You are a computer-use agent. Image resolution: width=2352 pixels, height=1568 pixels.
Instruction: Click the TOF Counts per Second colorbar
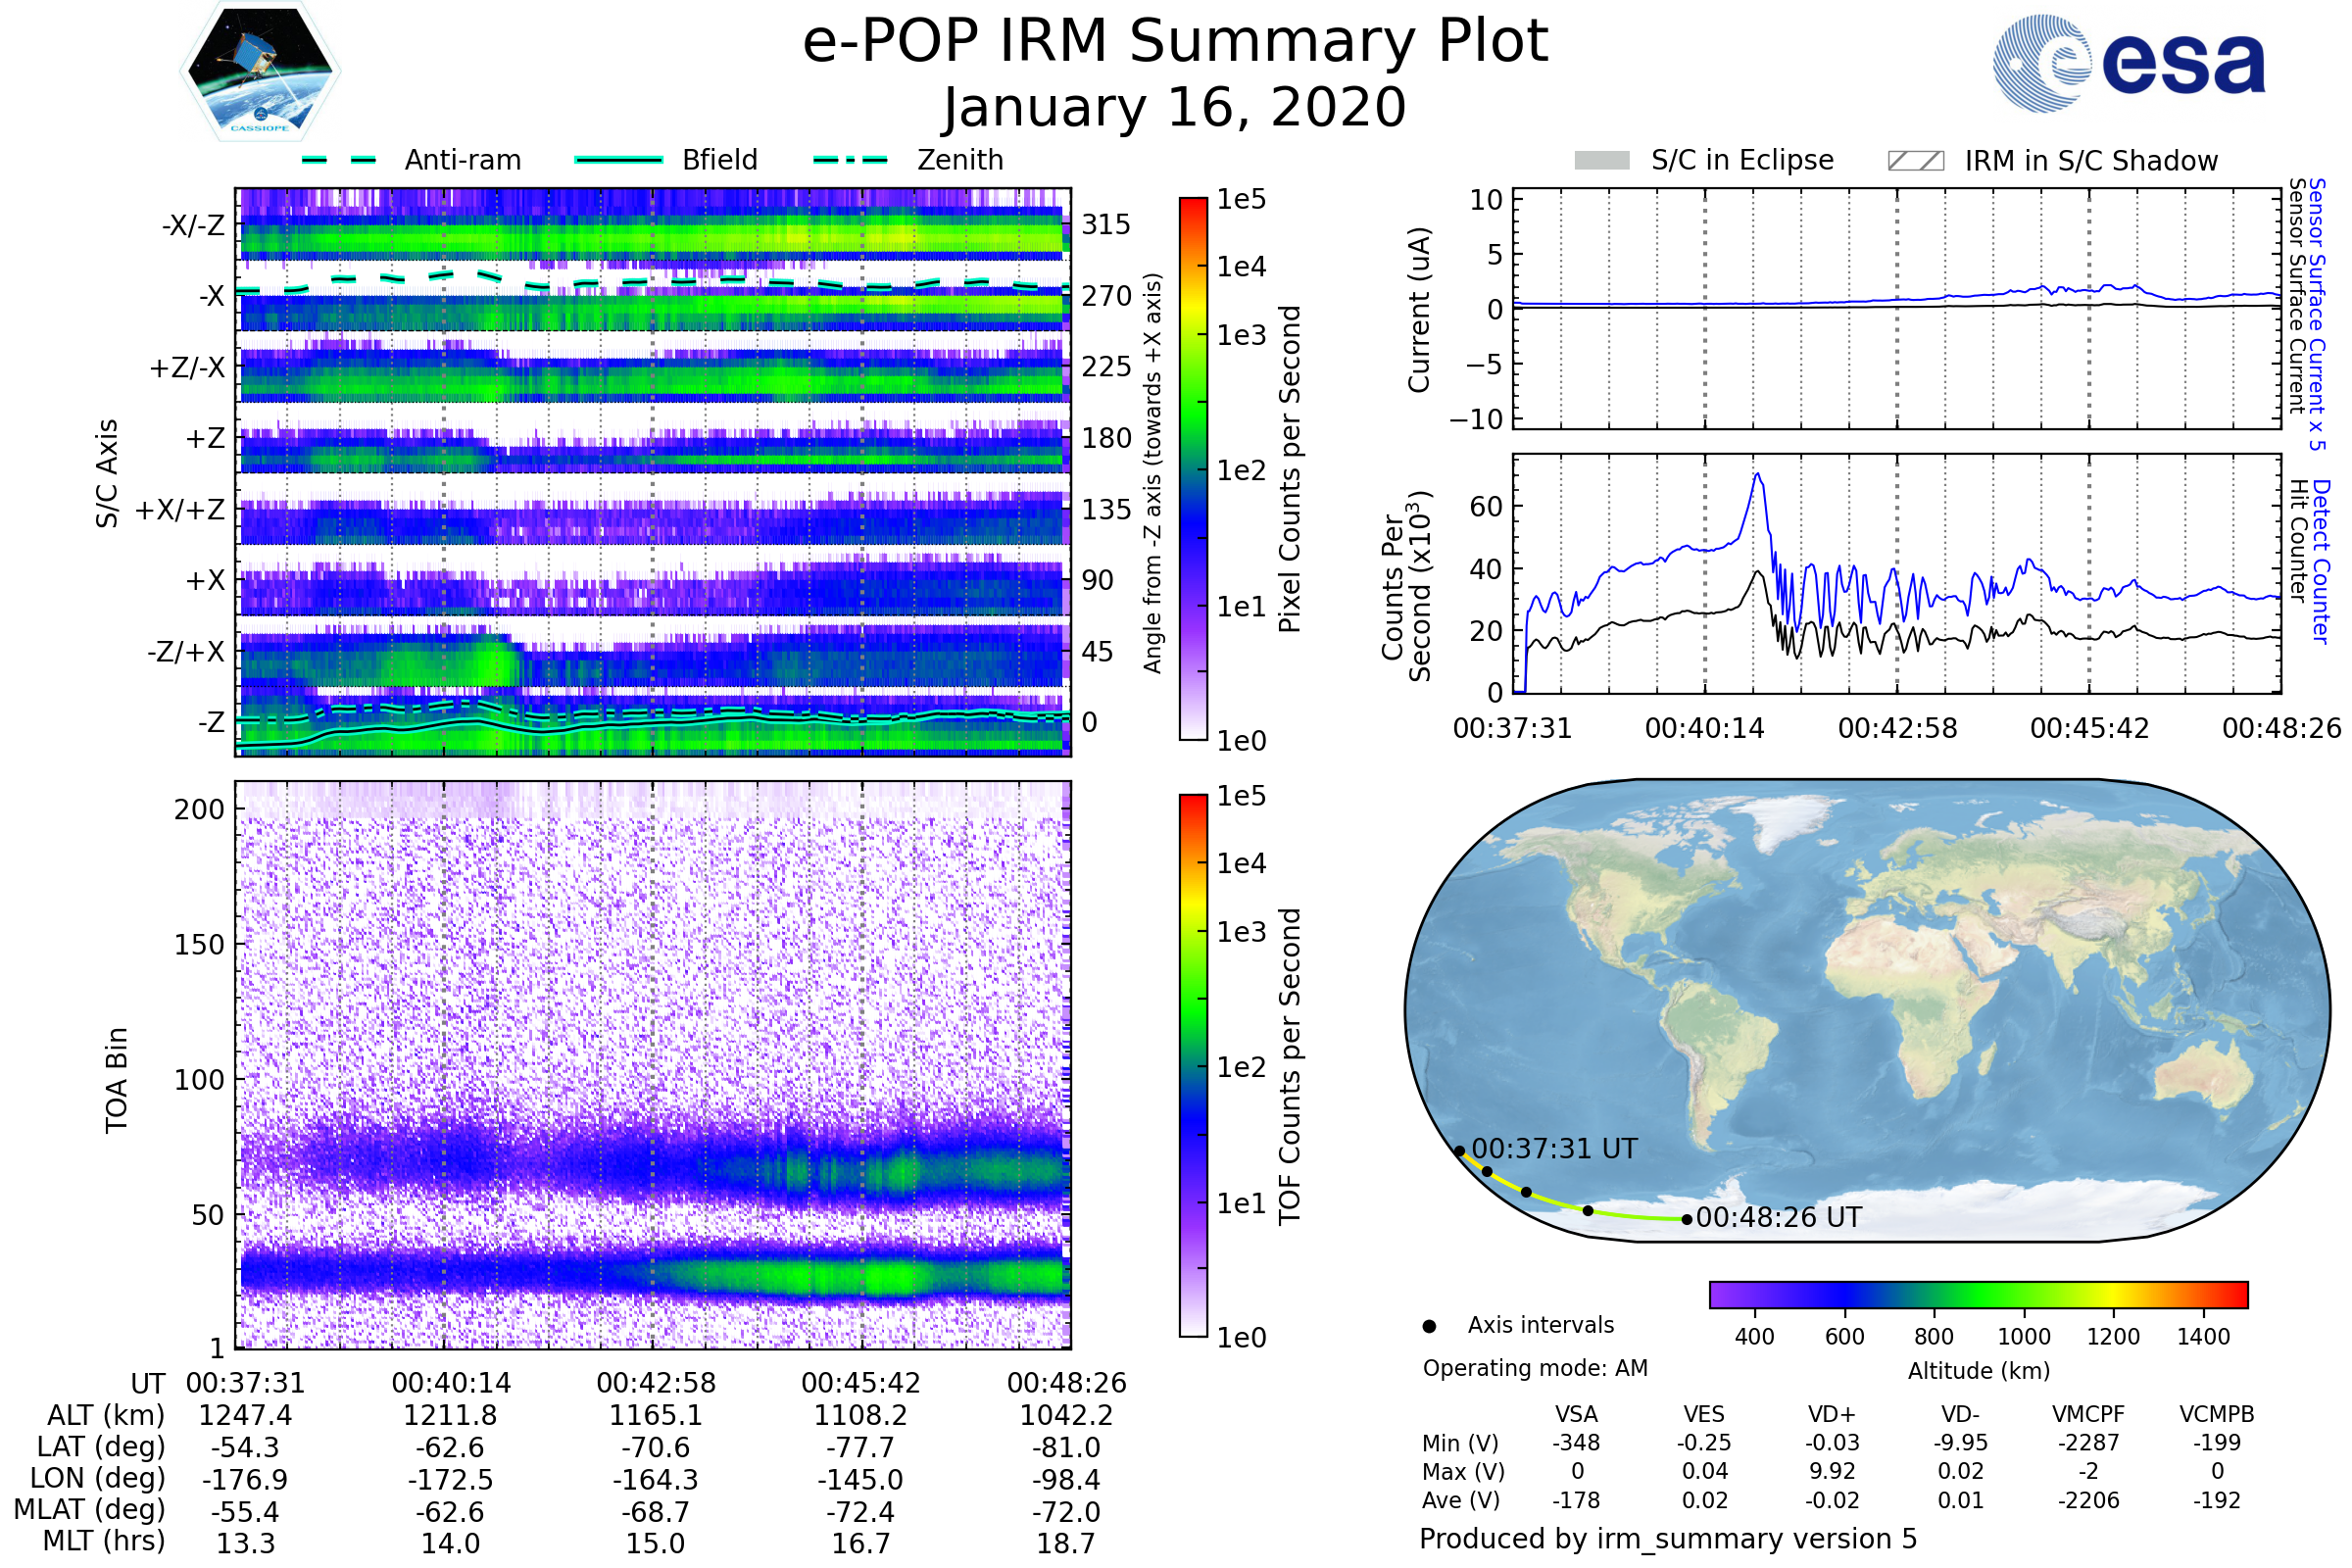tap(1193, 1065)
